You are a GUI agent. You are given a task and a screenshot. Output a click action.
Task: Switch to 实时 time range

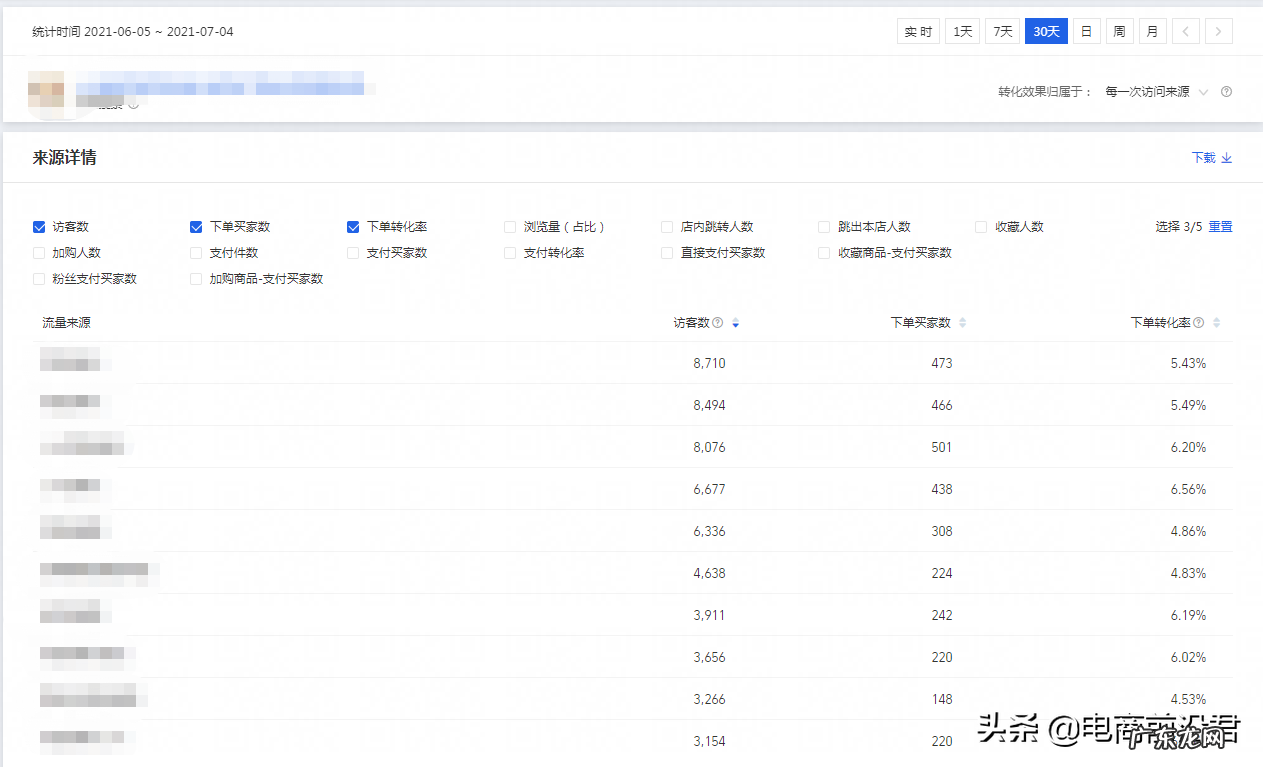918,32
